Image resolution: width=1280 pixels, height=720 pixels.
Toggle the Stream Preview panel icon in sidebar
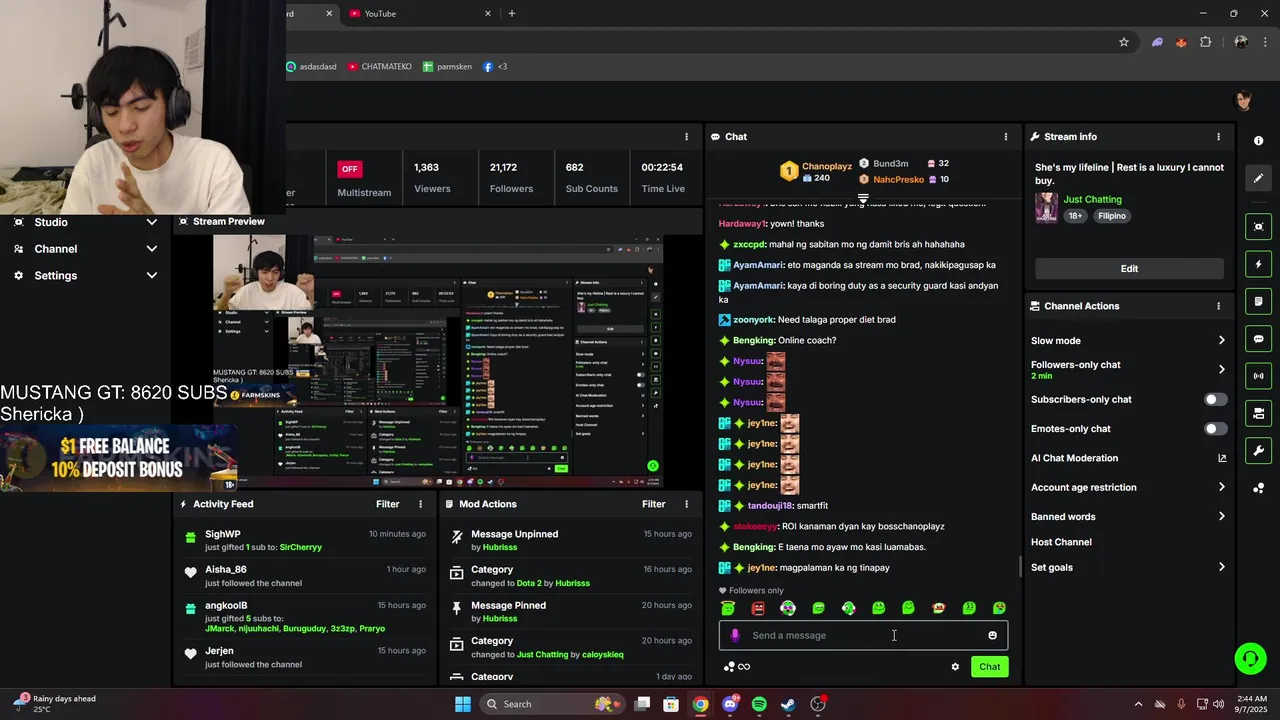pos(1258,227)
